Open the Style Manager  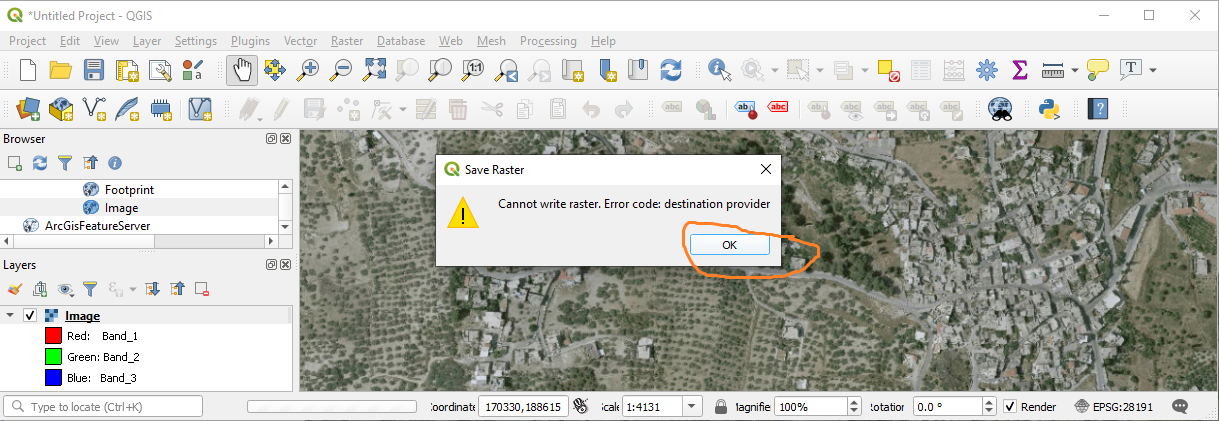pos(193,70)
